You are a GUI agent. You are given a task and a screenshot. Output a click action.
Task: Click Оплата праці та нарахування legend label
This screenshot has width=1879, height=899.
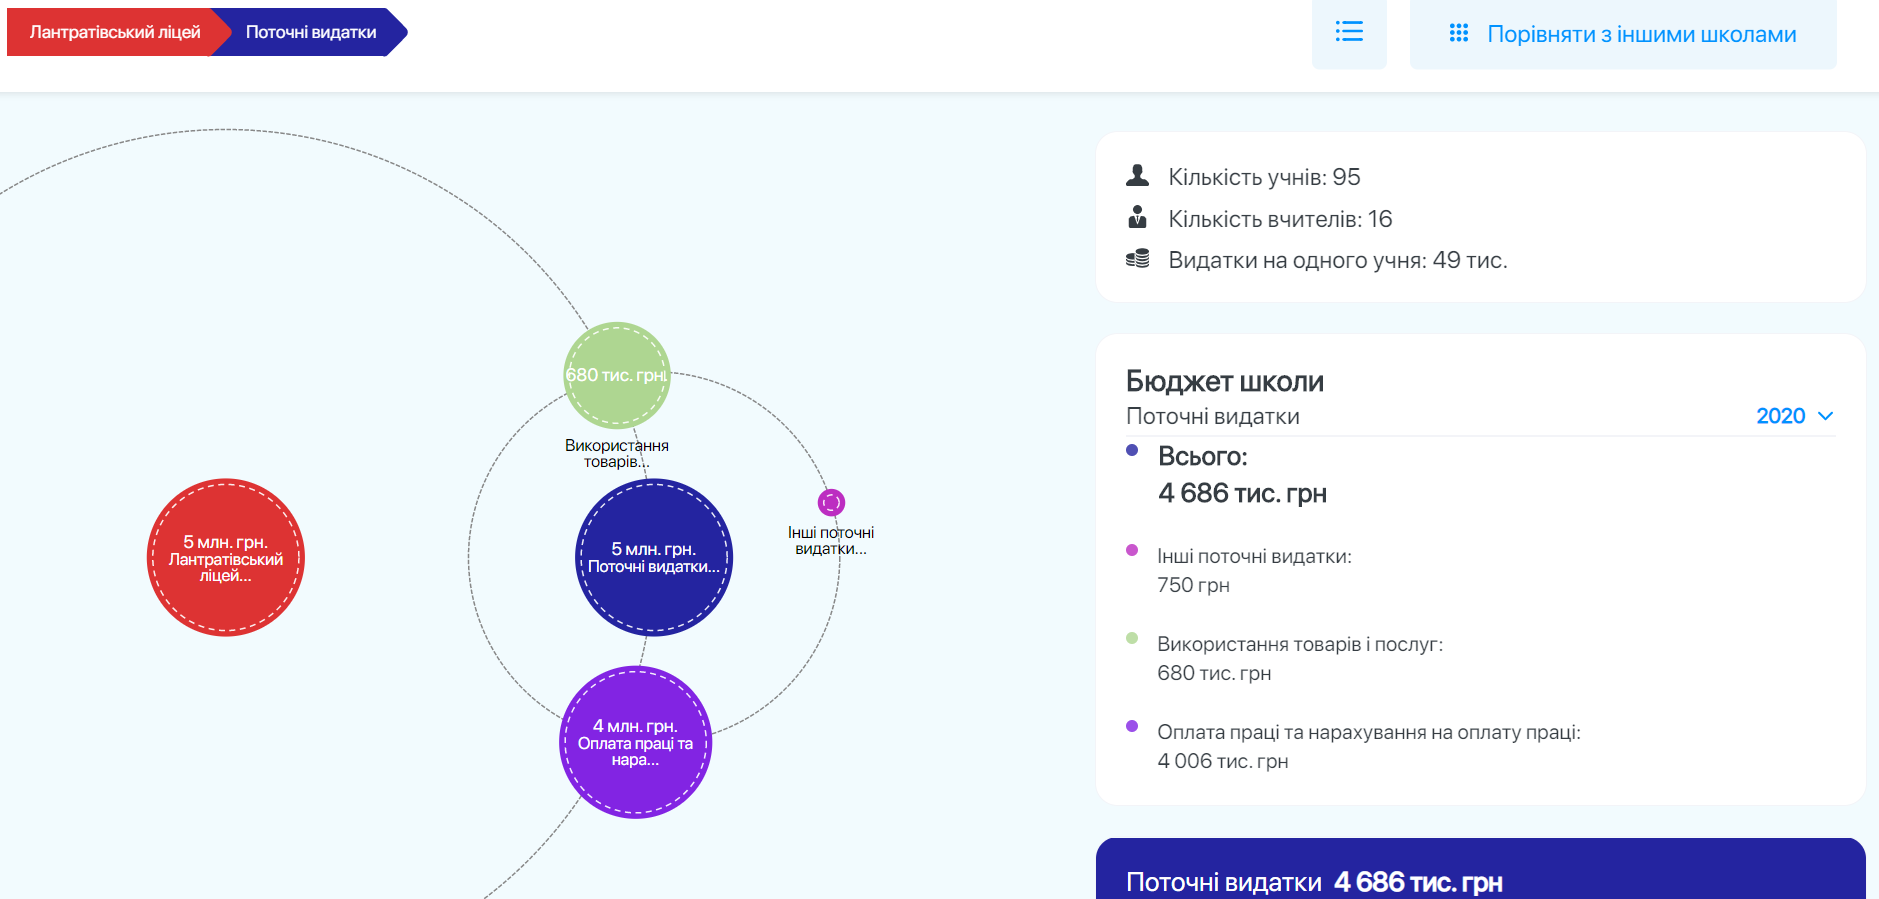tap(1369, 732)
